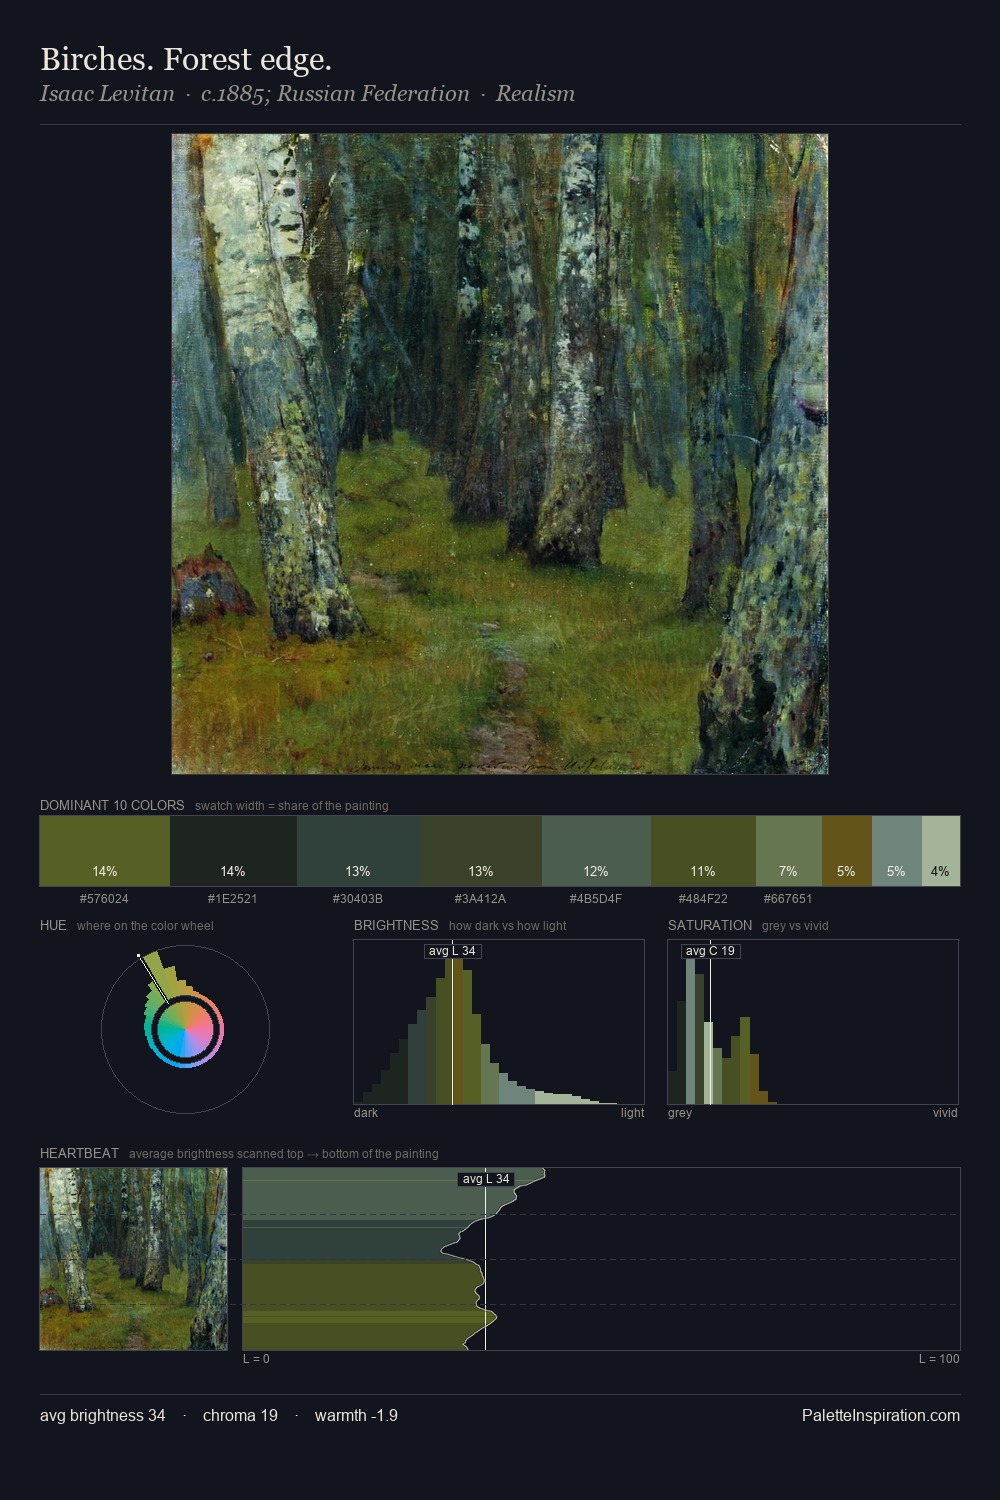This screenshot has width=1000, height=1500.
Task: Click the 'warmth -1.9' footer stat
Action: pos(356,1416)
